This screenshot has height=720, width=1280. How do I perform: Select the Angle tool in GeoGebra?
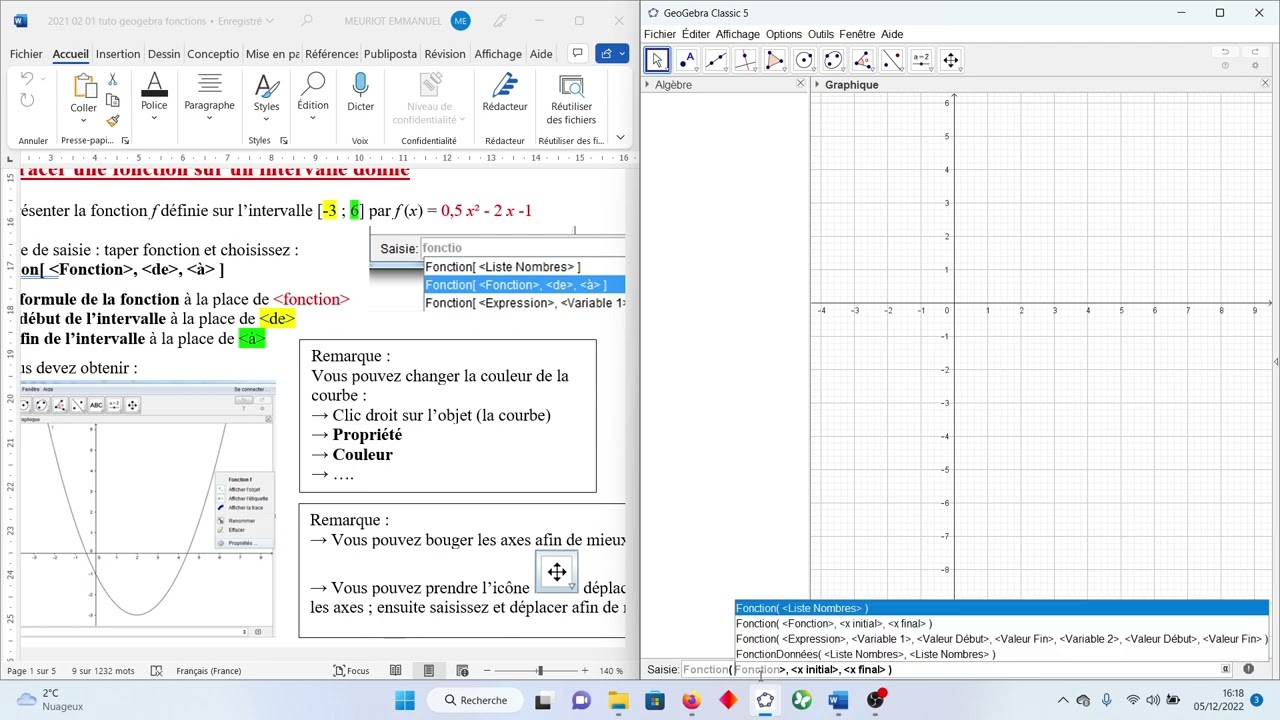pyautogui.click(x=862, y=60)
